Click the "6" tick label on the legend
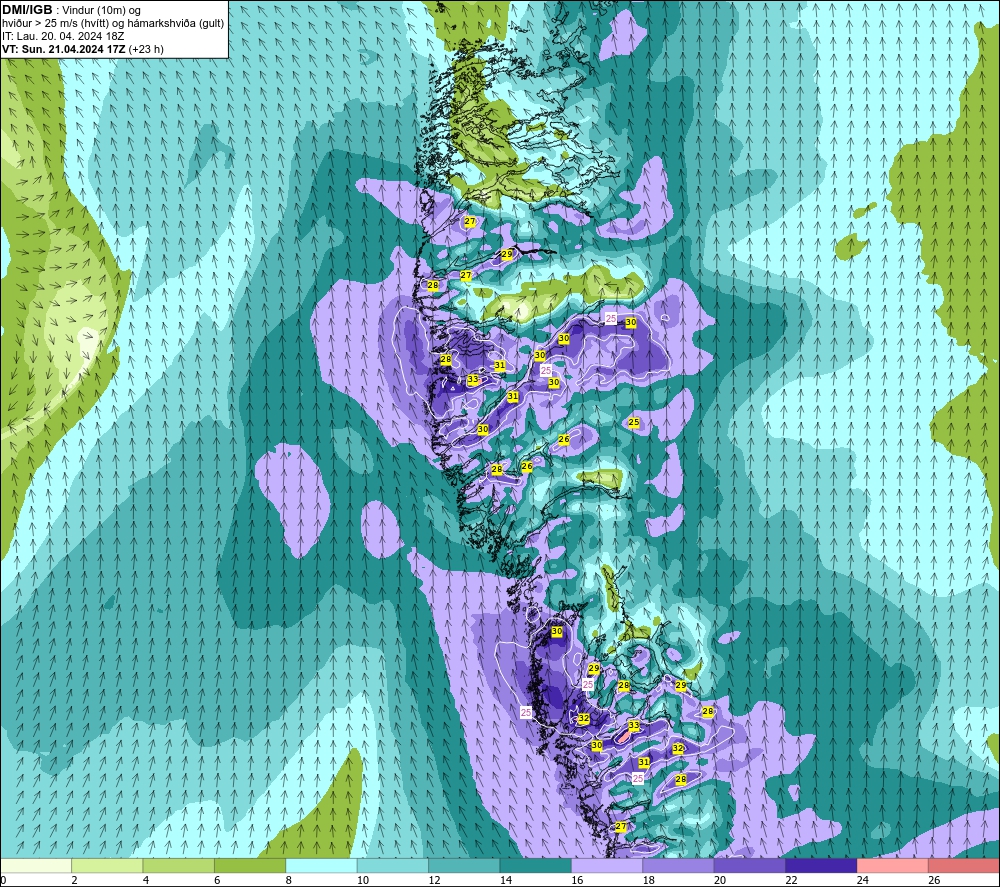 click(x=217, y=880)
